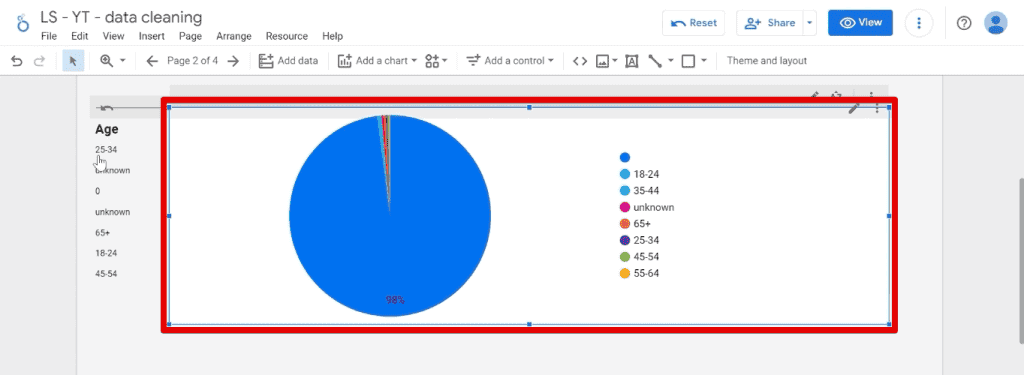The image size is (1024, 375).
Task: Click the Age table column header
Action: coord(107,129)
